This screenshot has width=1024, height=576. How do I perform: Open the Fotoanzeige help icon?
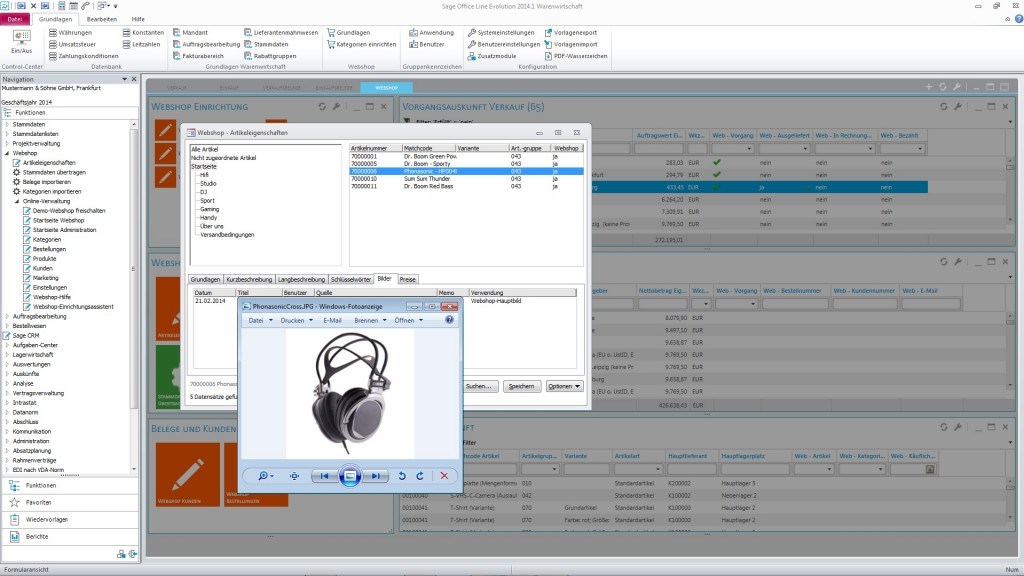449,320
